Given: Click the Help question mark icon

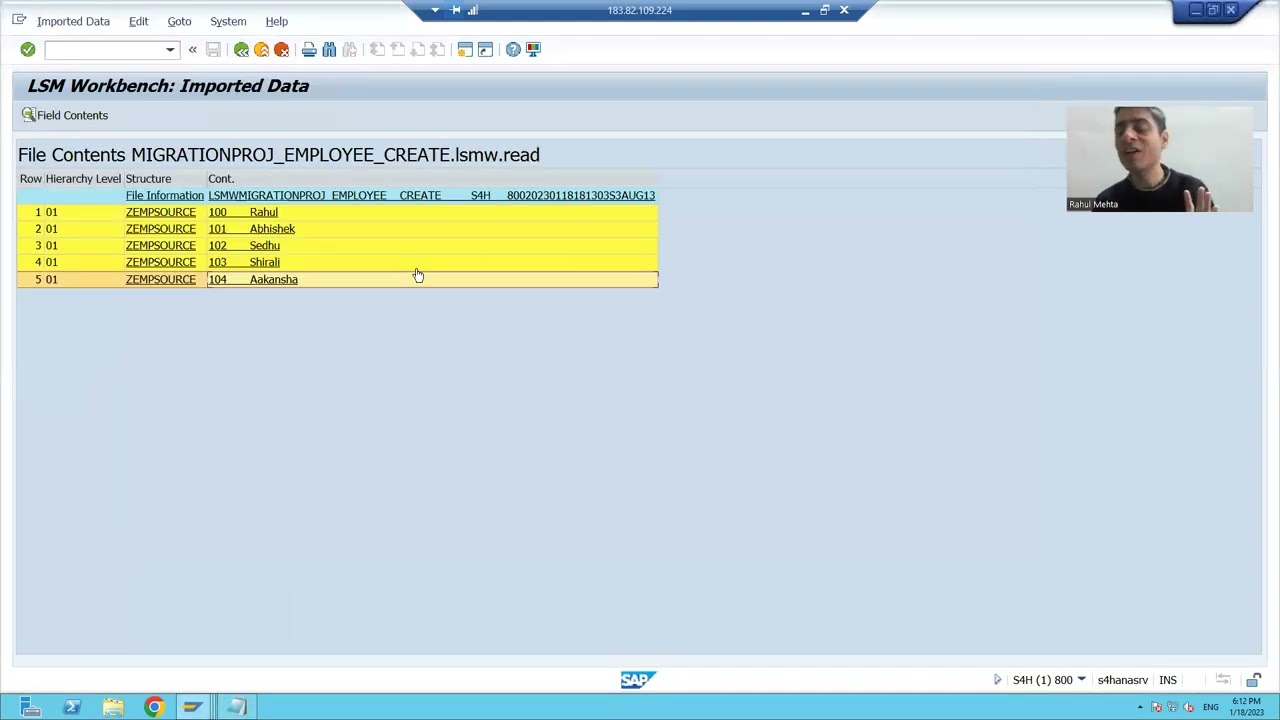Looking at the screenshot, I should pos(513,49).
